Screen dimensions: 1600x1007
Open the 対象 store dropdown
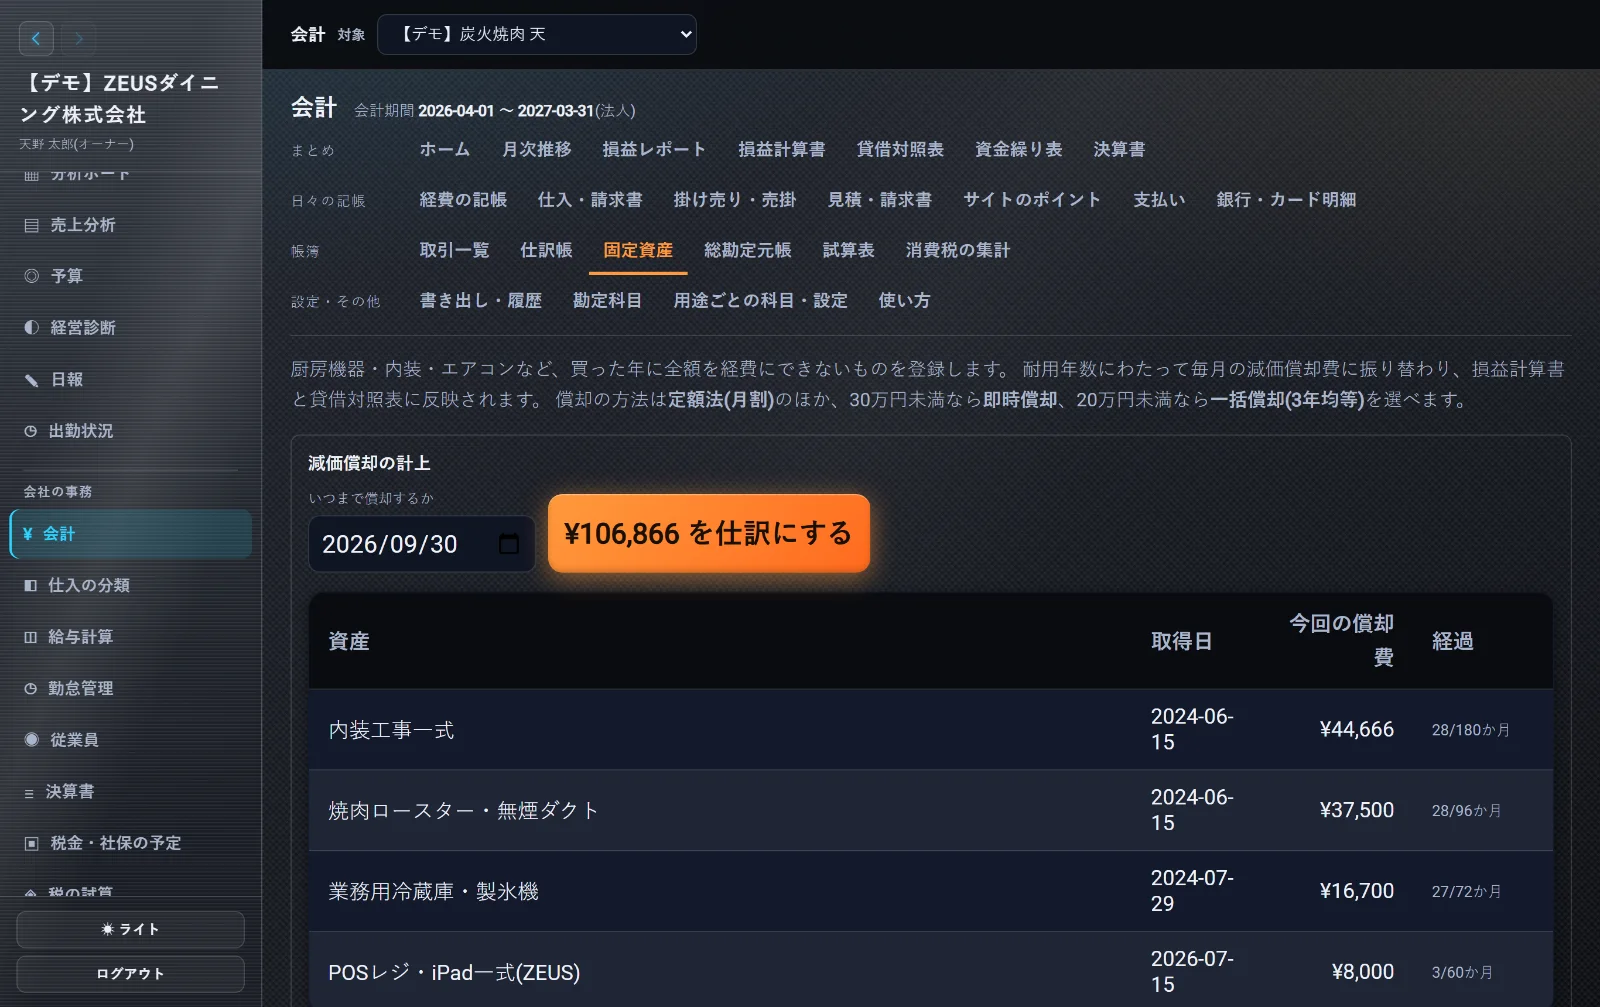[x=537, y=34]
